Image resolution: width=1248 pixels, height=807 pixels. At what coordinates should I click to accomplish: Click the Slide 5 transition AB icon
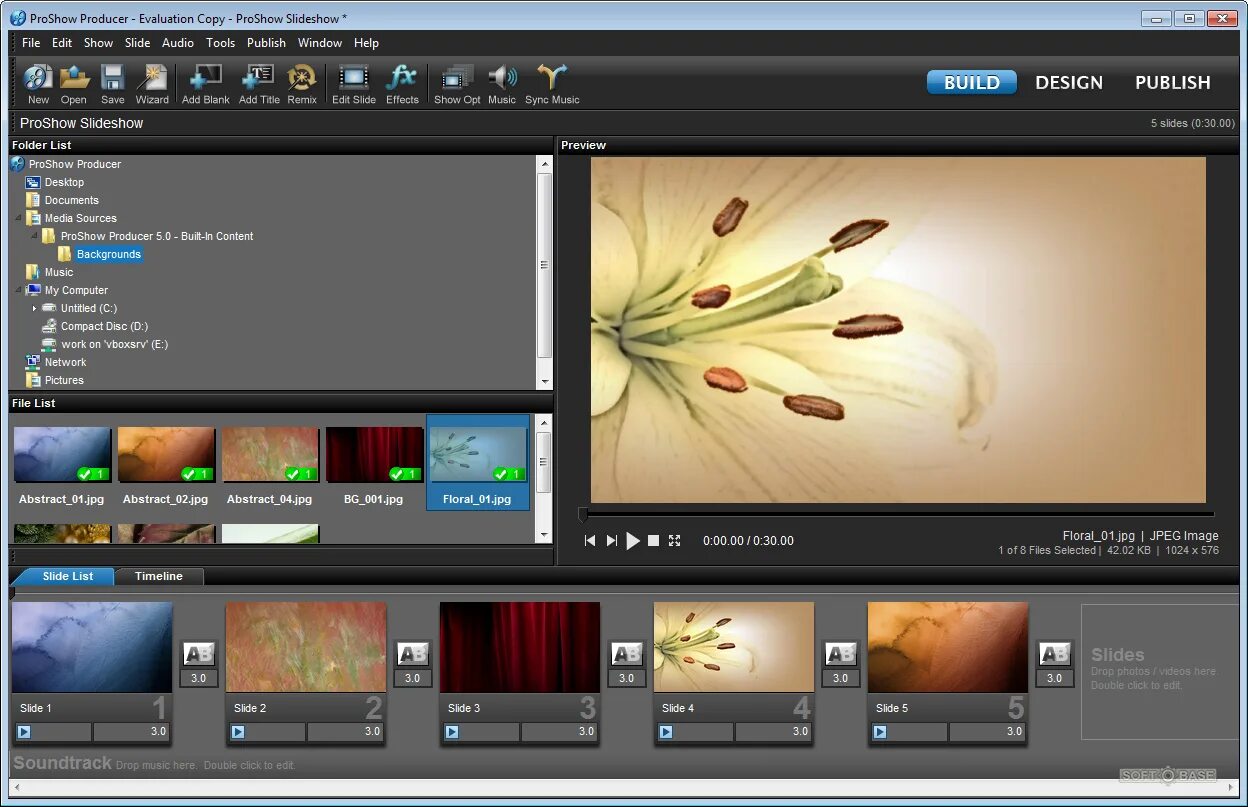coord(1055,653)
